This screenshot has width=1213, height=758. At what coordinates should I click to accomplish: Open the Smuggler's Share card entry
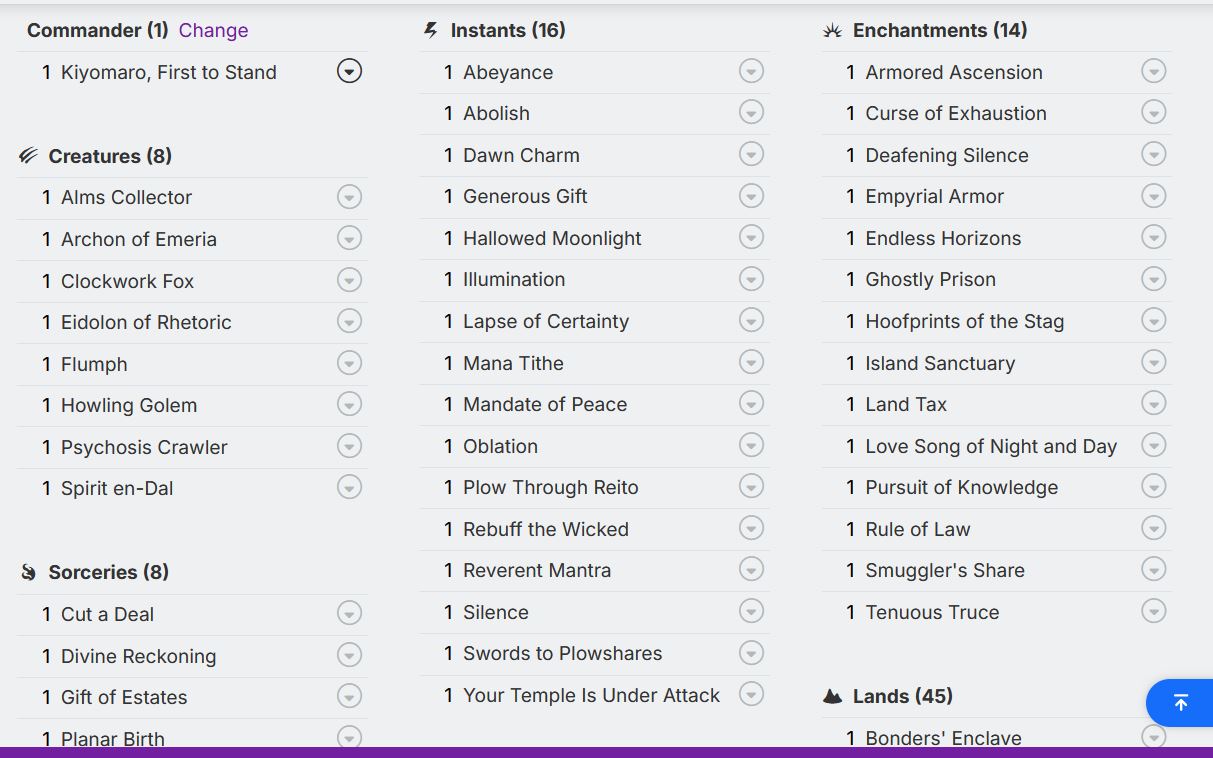(944, 570)
